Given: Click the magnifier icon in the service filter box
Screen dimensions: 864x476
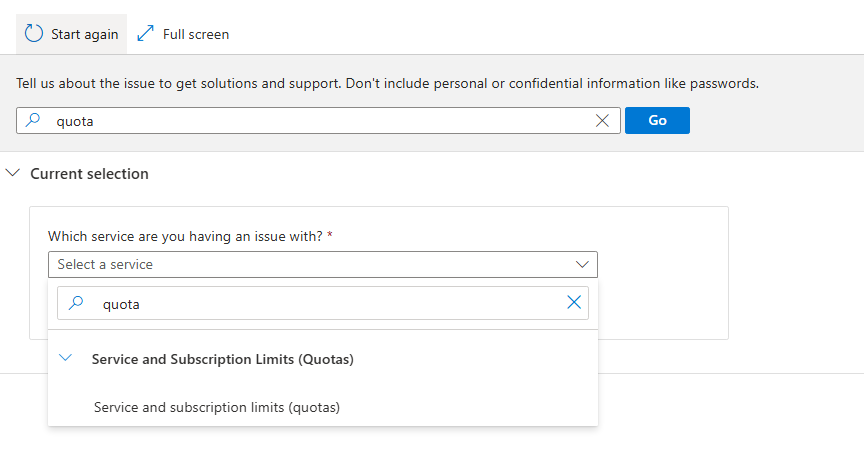Looking at the screenshot, I should click(x=76, y=302).
